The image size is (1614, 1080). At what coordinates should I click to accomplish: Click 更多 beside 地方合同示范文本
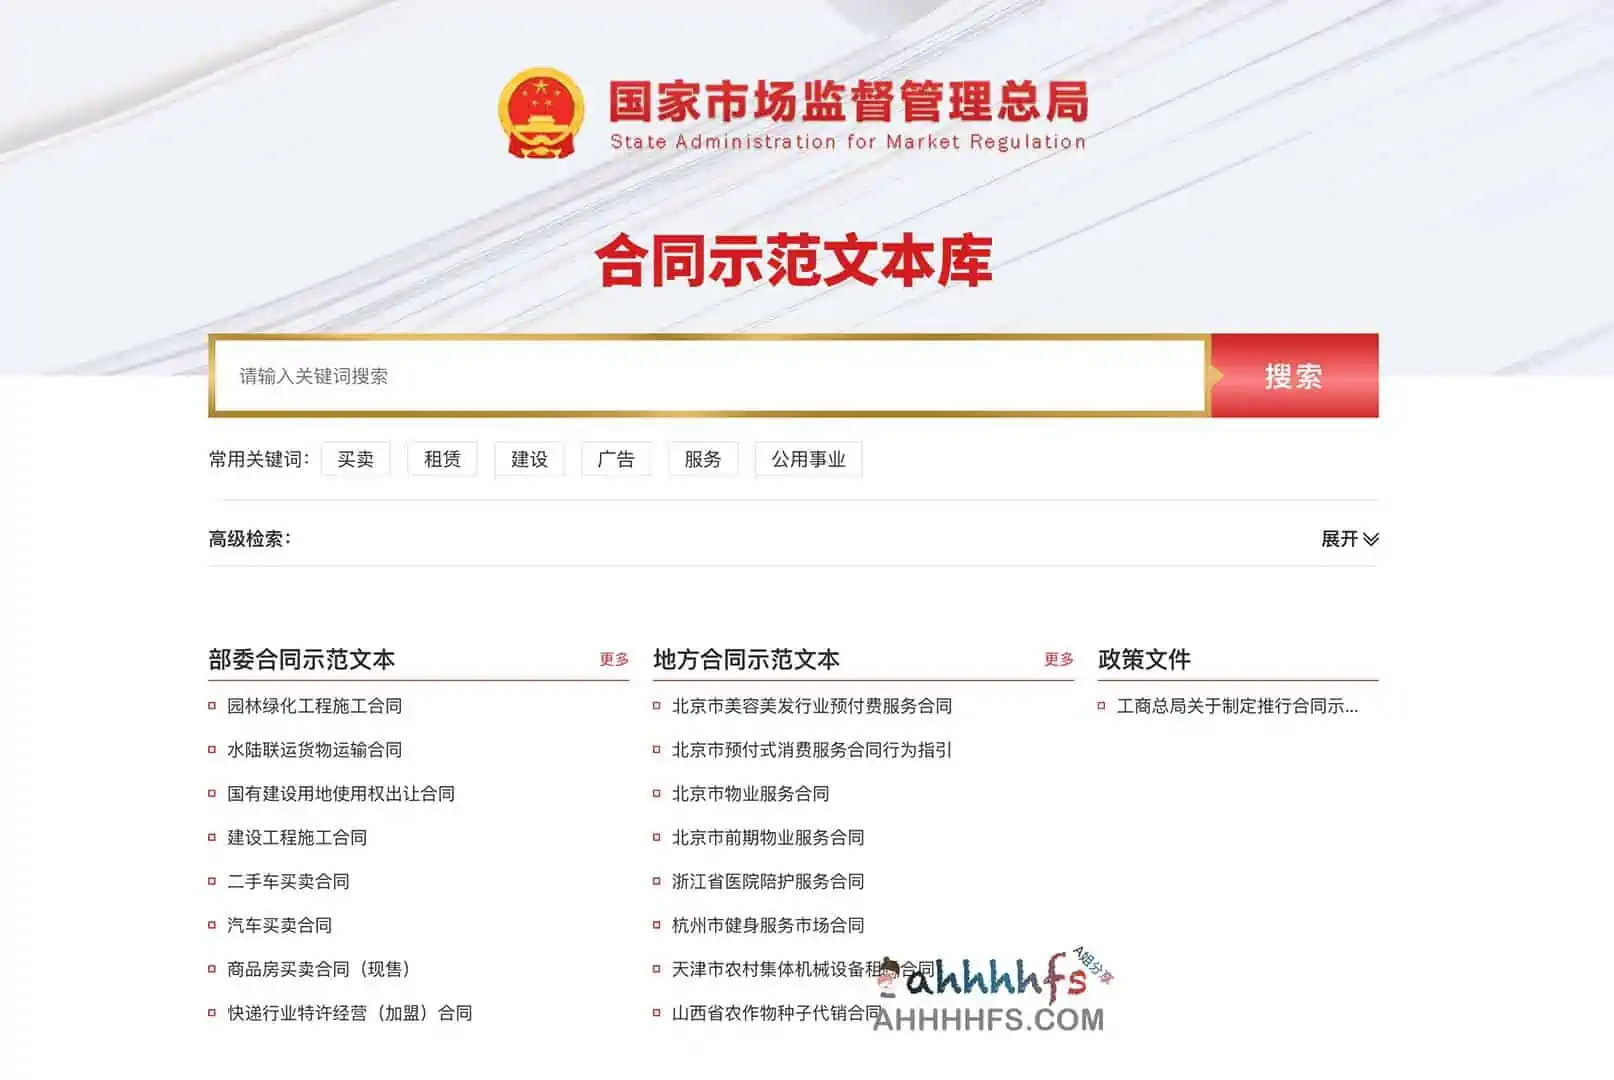click(x=1060, y=660)
